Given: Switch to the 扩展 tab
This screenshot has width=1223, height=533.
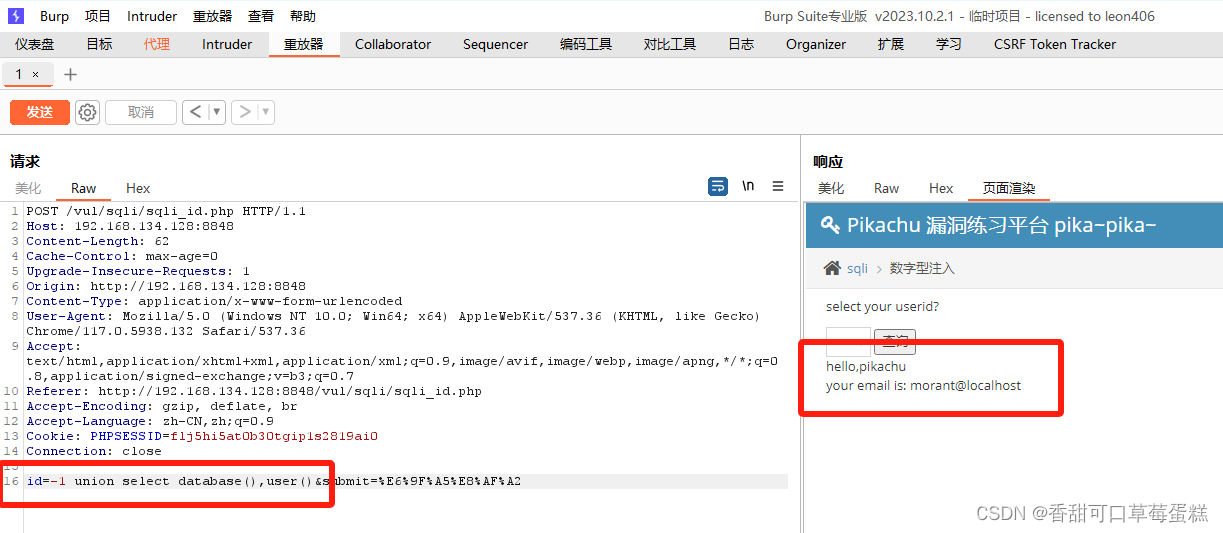Looking at the screenshot, I should (x=891, y=44).
